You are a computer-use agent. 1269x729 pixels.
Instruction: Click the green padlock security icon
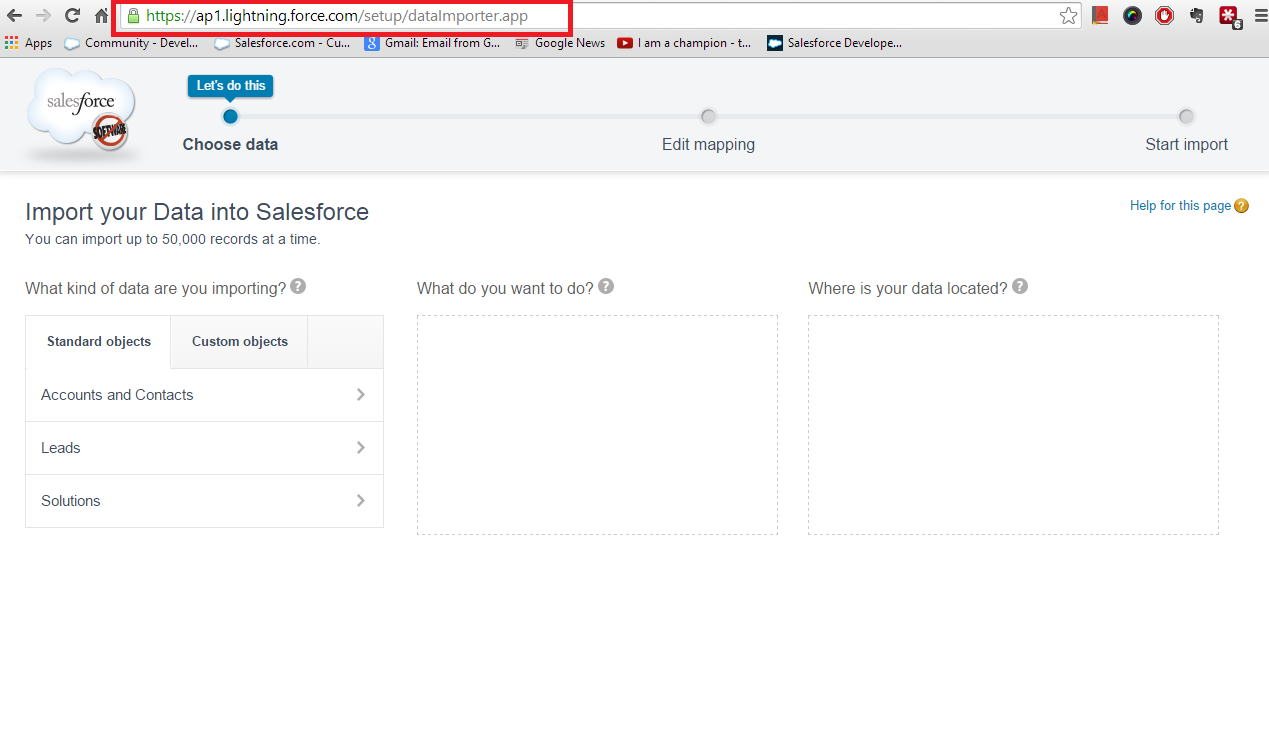click(133, 16)
